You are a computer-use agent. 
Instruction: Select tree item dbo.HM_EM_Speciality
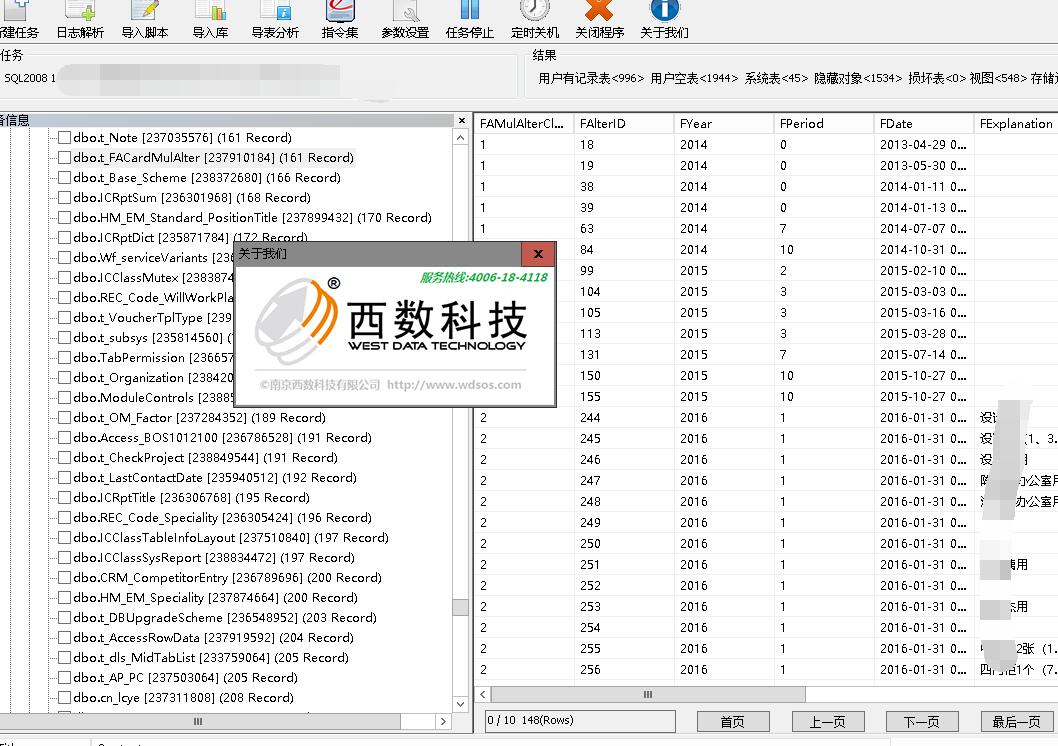tap(215, 598)
